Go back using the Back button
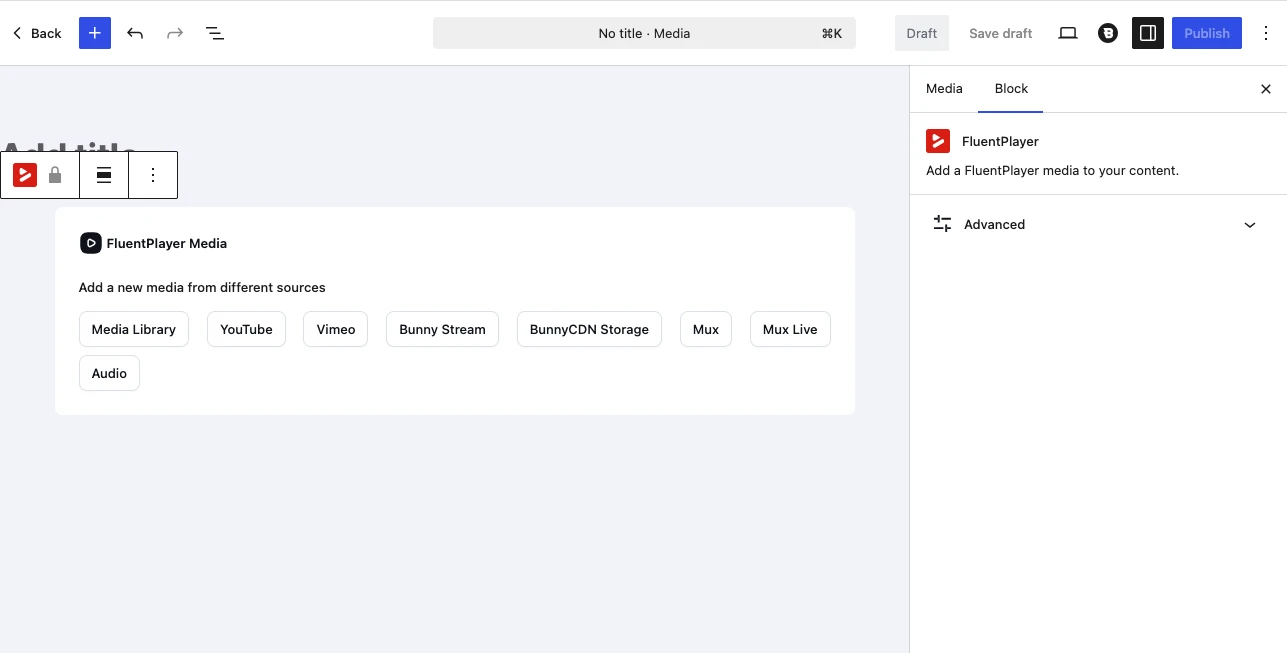Image resolution: width=1287 pixels, height=653 pixels. point(37,33)
